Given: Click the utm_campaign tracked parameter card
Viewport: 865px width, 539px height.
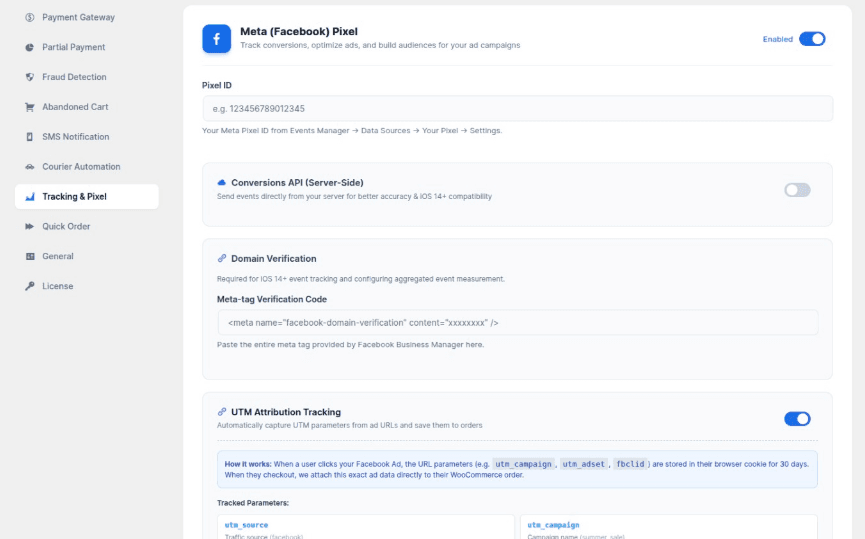Looking at the screenshot, I should pos(669,527).
